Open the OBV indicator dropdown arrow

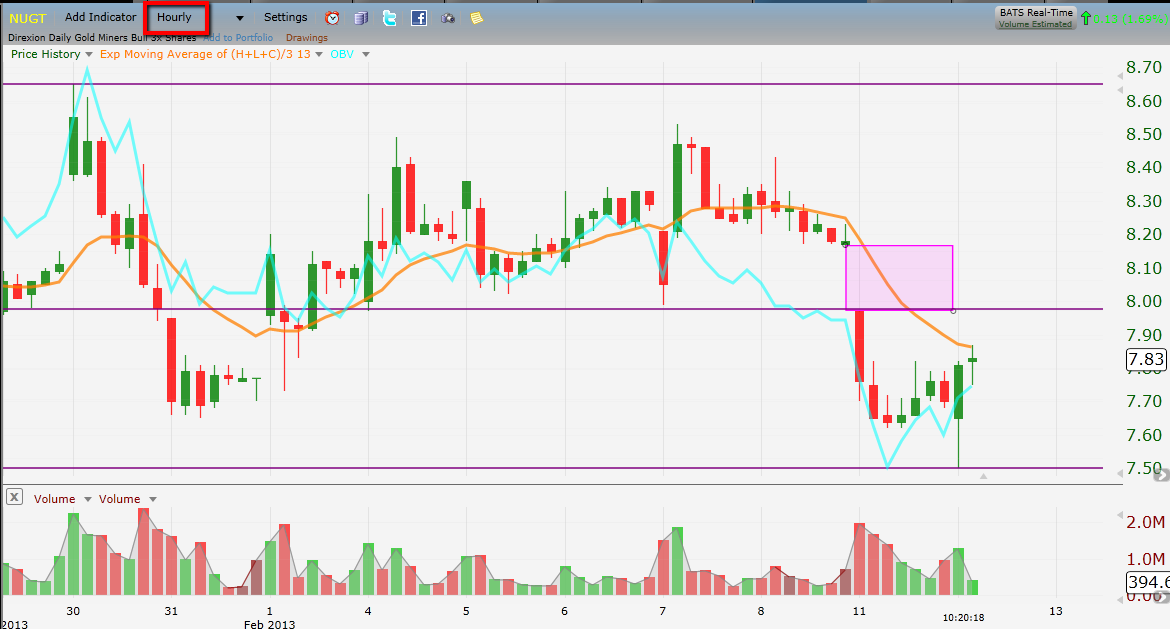pyautogui.click(x=366, y=54)
